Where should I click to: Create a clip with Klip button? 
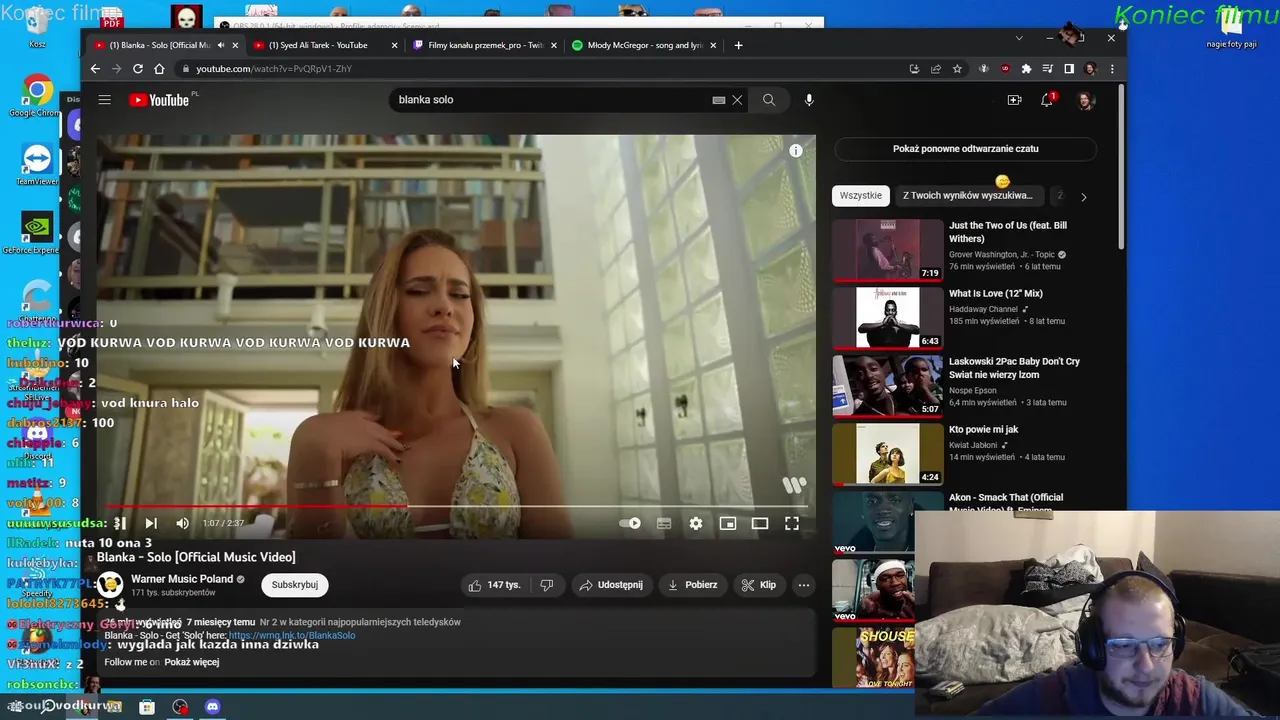(758, 585)
